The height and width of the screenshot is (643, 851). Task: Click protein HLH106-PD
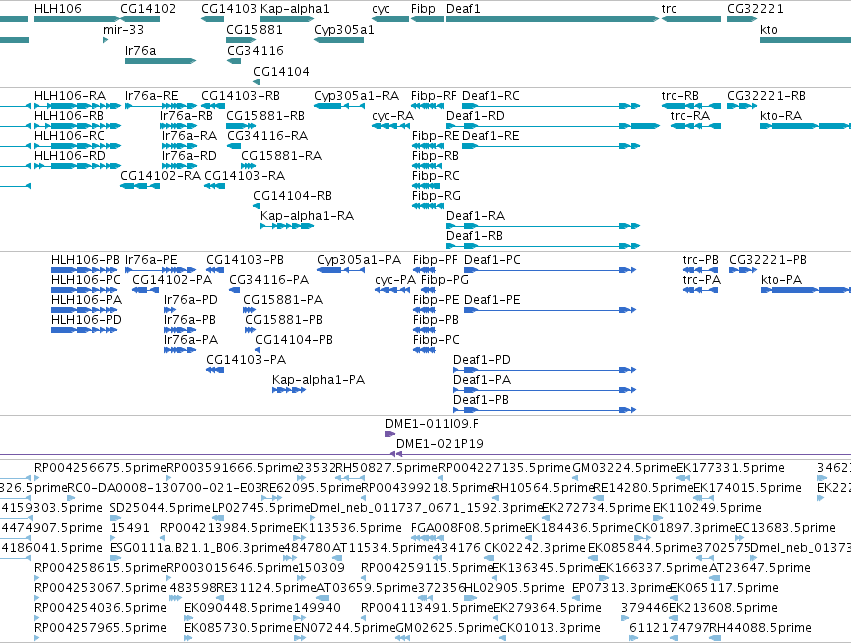coord(84,330)
